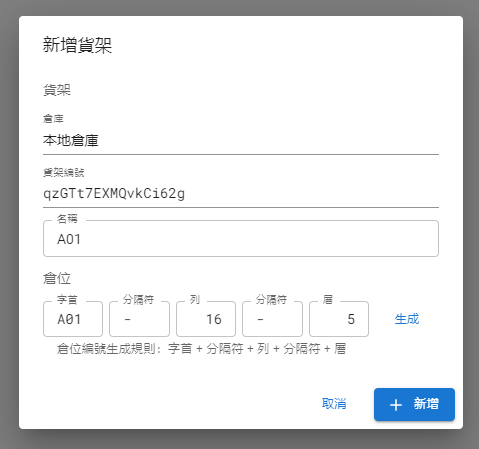This screenshot has height=449, width=479.
Task: Click the 倉位編號生成規則 hint text
Action: (x=201, y=349)
